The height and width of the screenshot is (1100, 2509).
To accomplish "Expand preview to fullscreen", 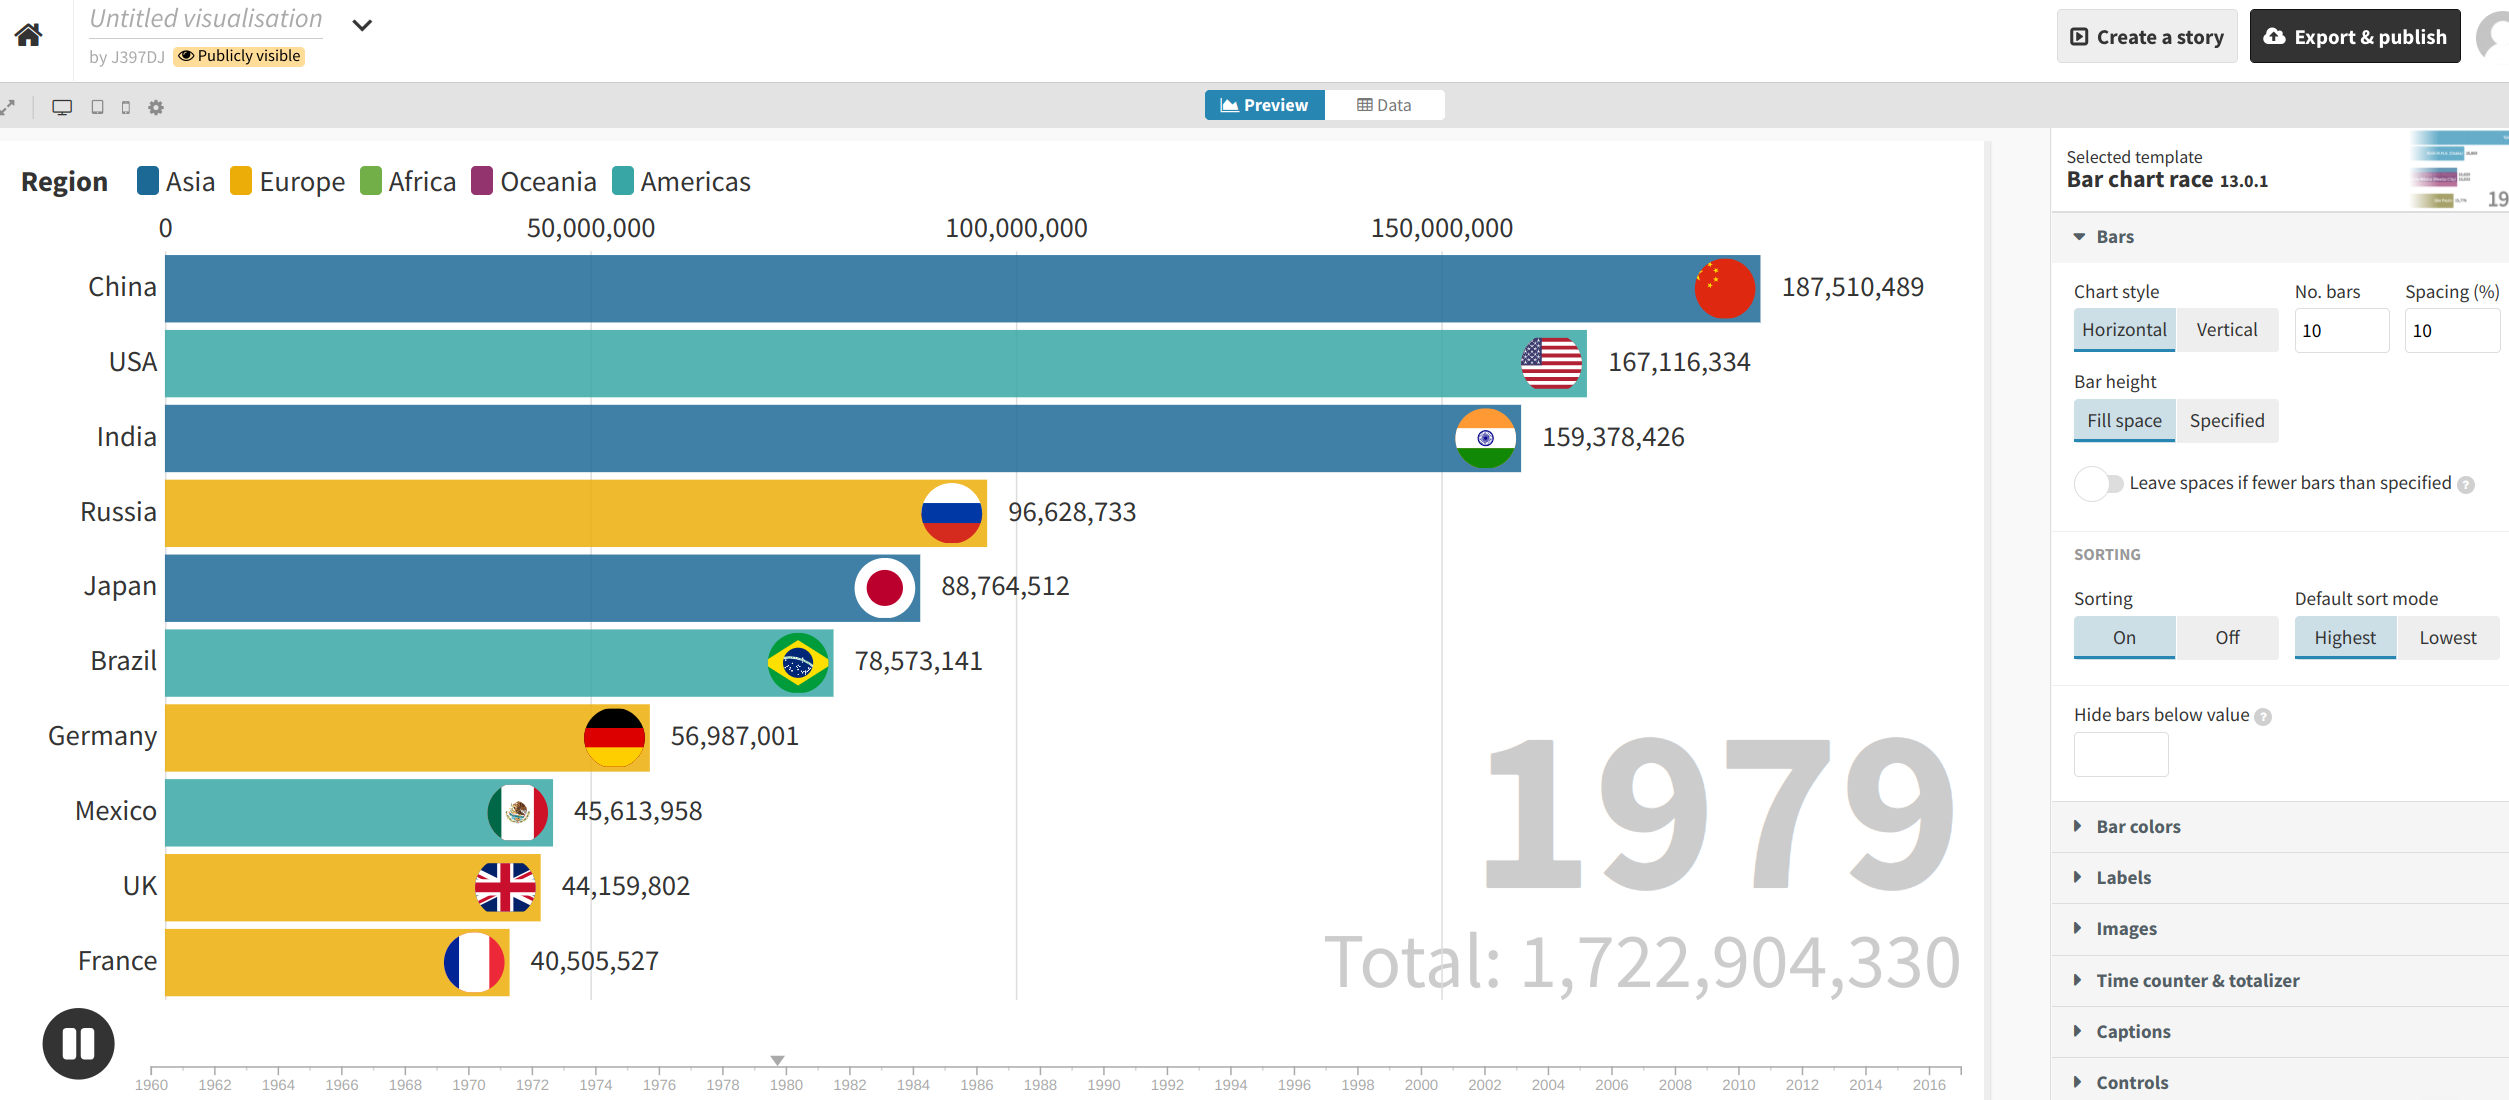I will point(8,107).
